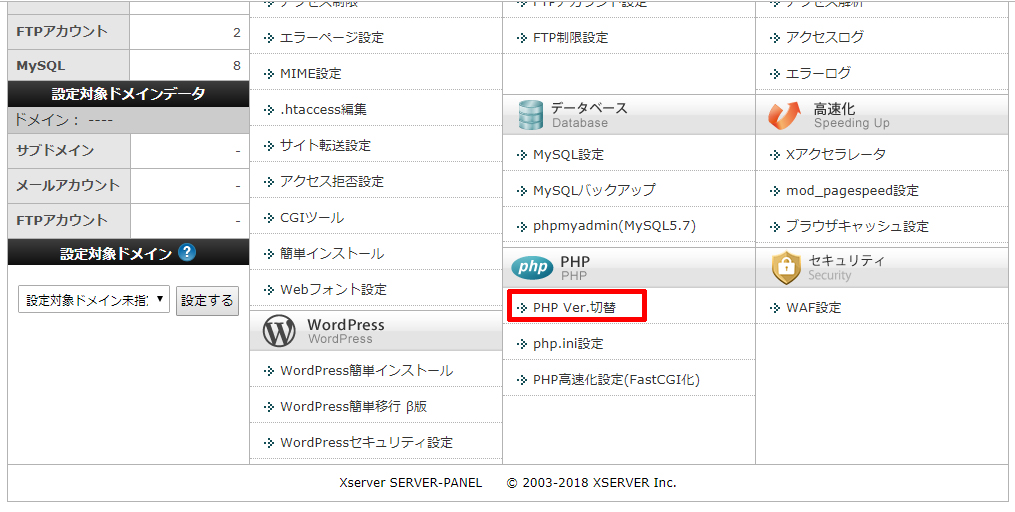Open the target domain dropdown
The image size is (1015, 512).
95,300
